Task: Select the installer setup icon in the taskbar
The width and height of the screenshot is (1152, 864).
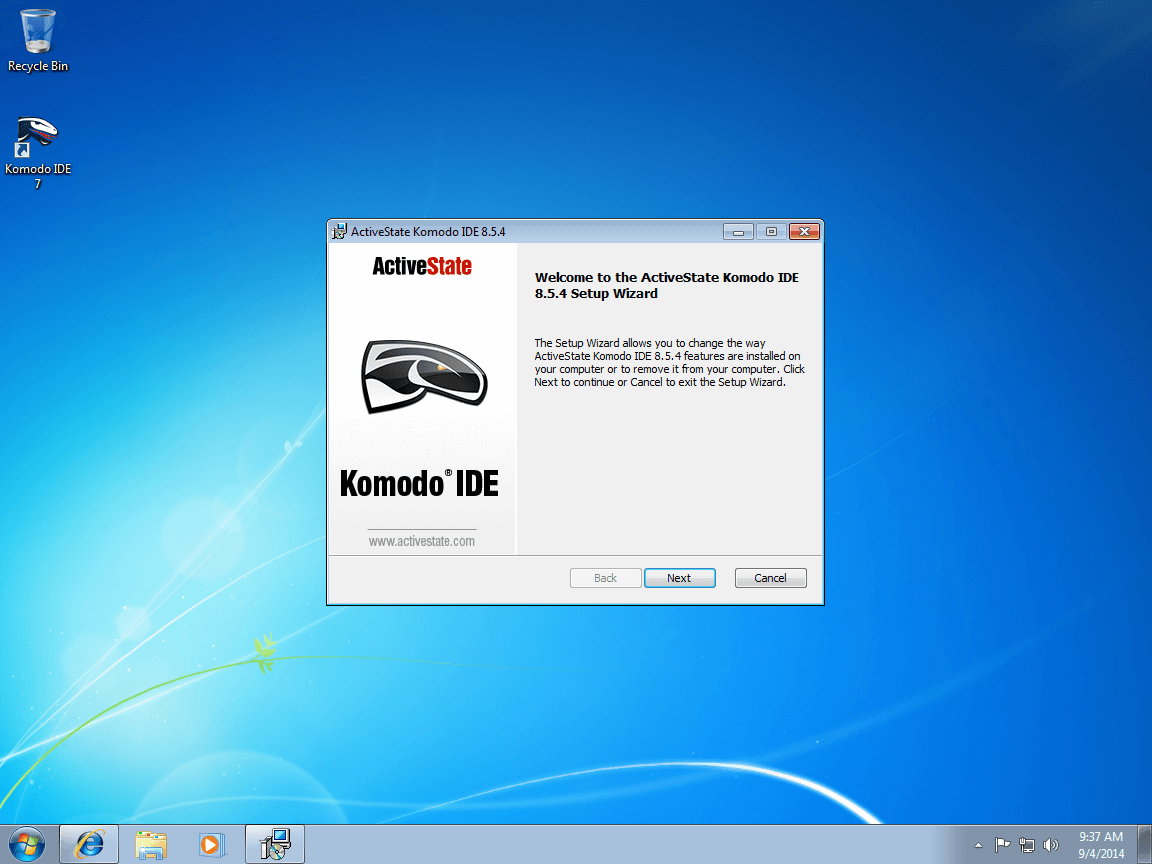Action: click(x=275, y=845)
